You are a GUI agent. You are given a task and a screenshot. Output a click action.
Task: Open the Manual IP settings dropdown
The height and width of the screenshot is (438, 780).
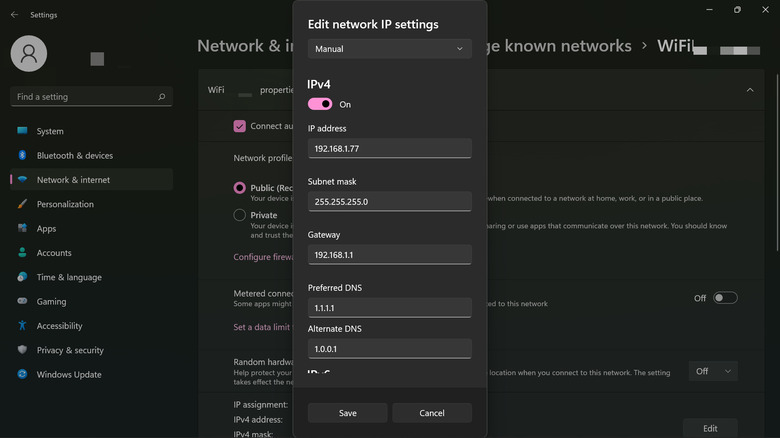[389, 49]
